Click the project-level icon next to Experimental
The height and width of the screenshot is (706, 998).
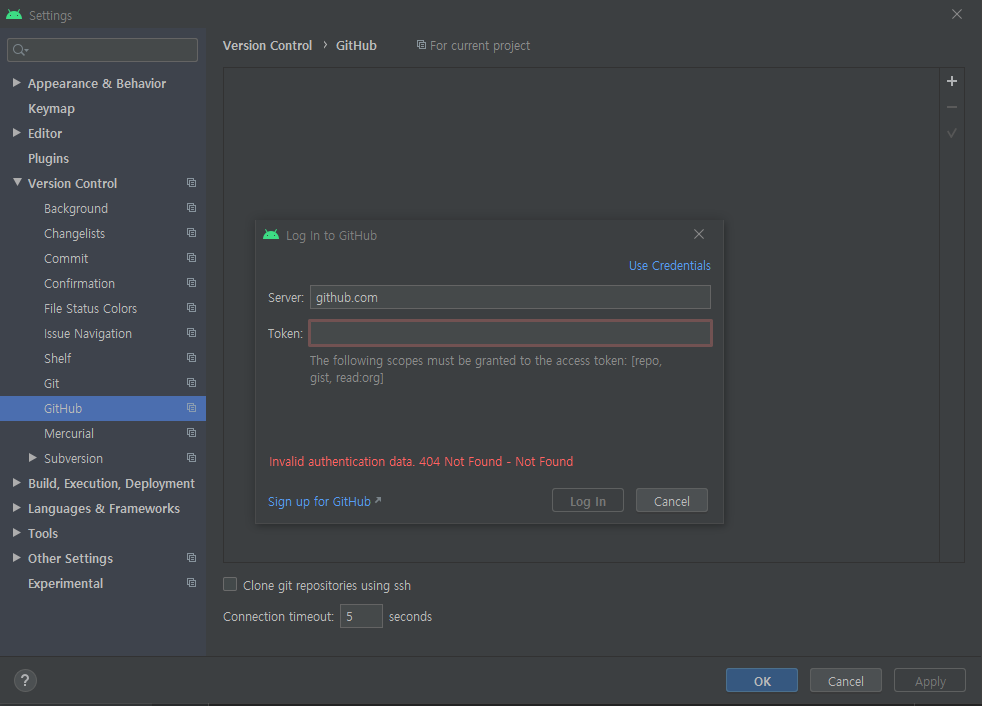coord(191,582)
